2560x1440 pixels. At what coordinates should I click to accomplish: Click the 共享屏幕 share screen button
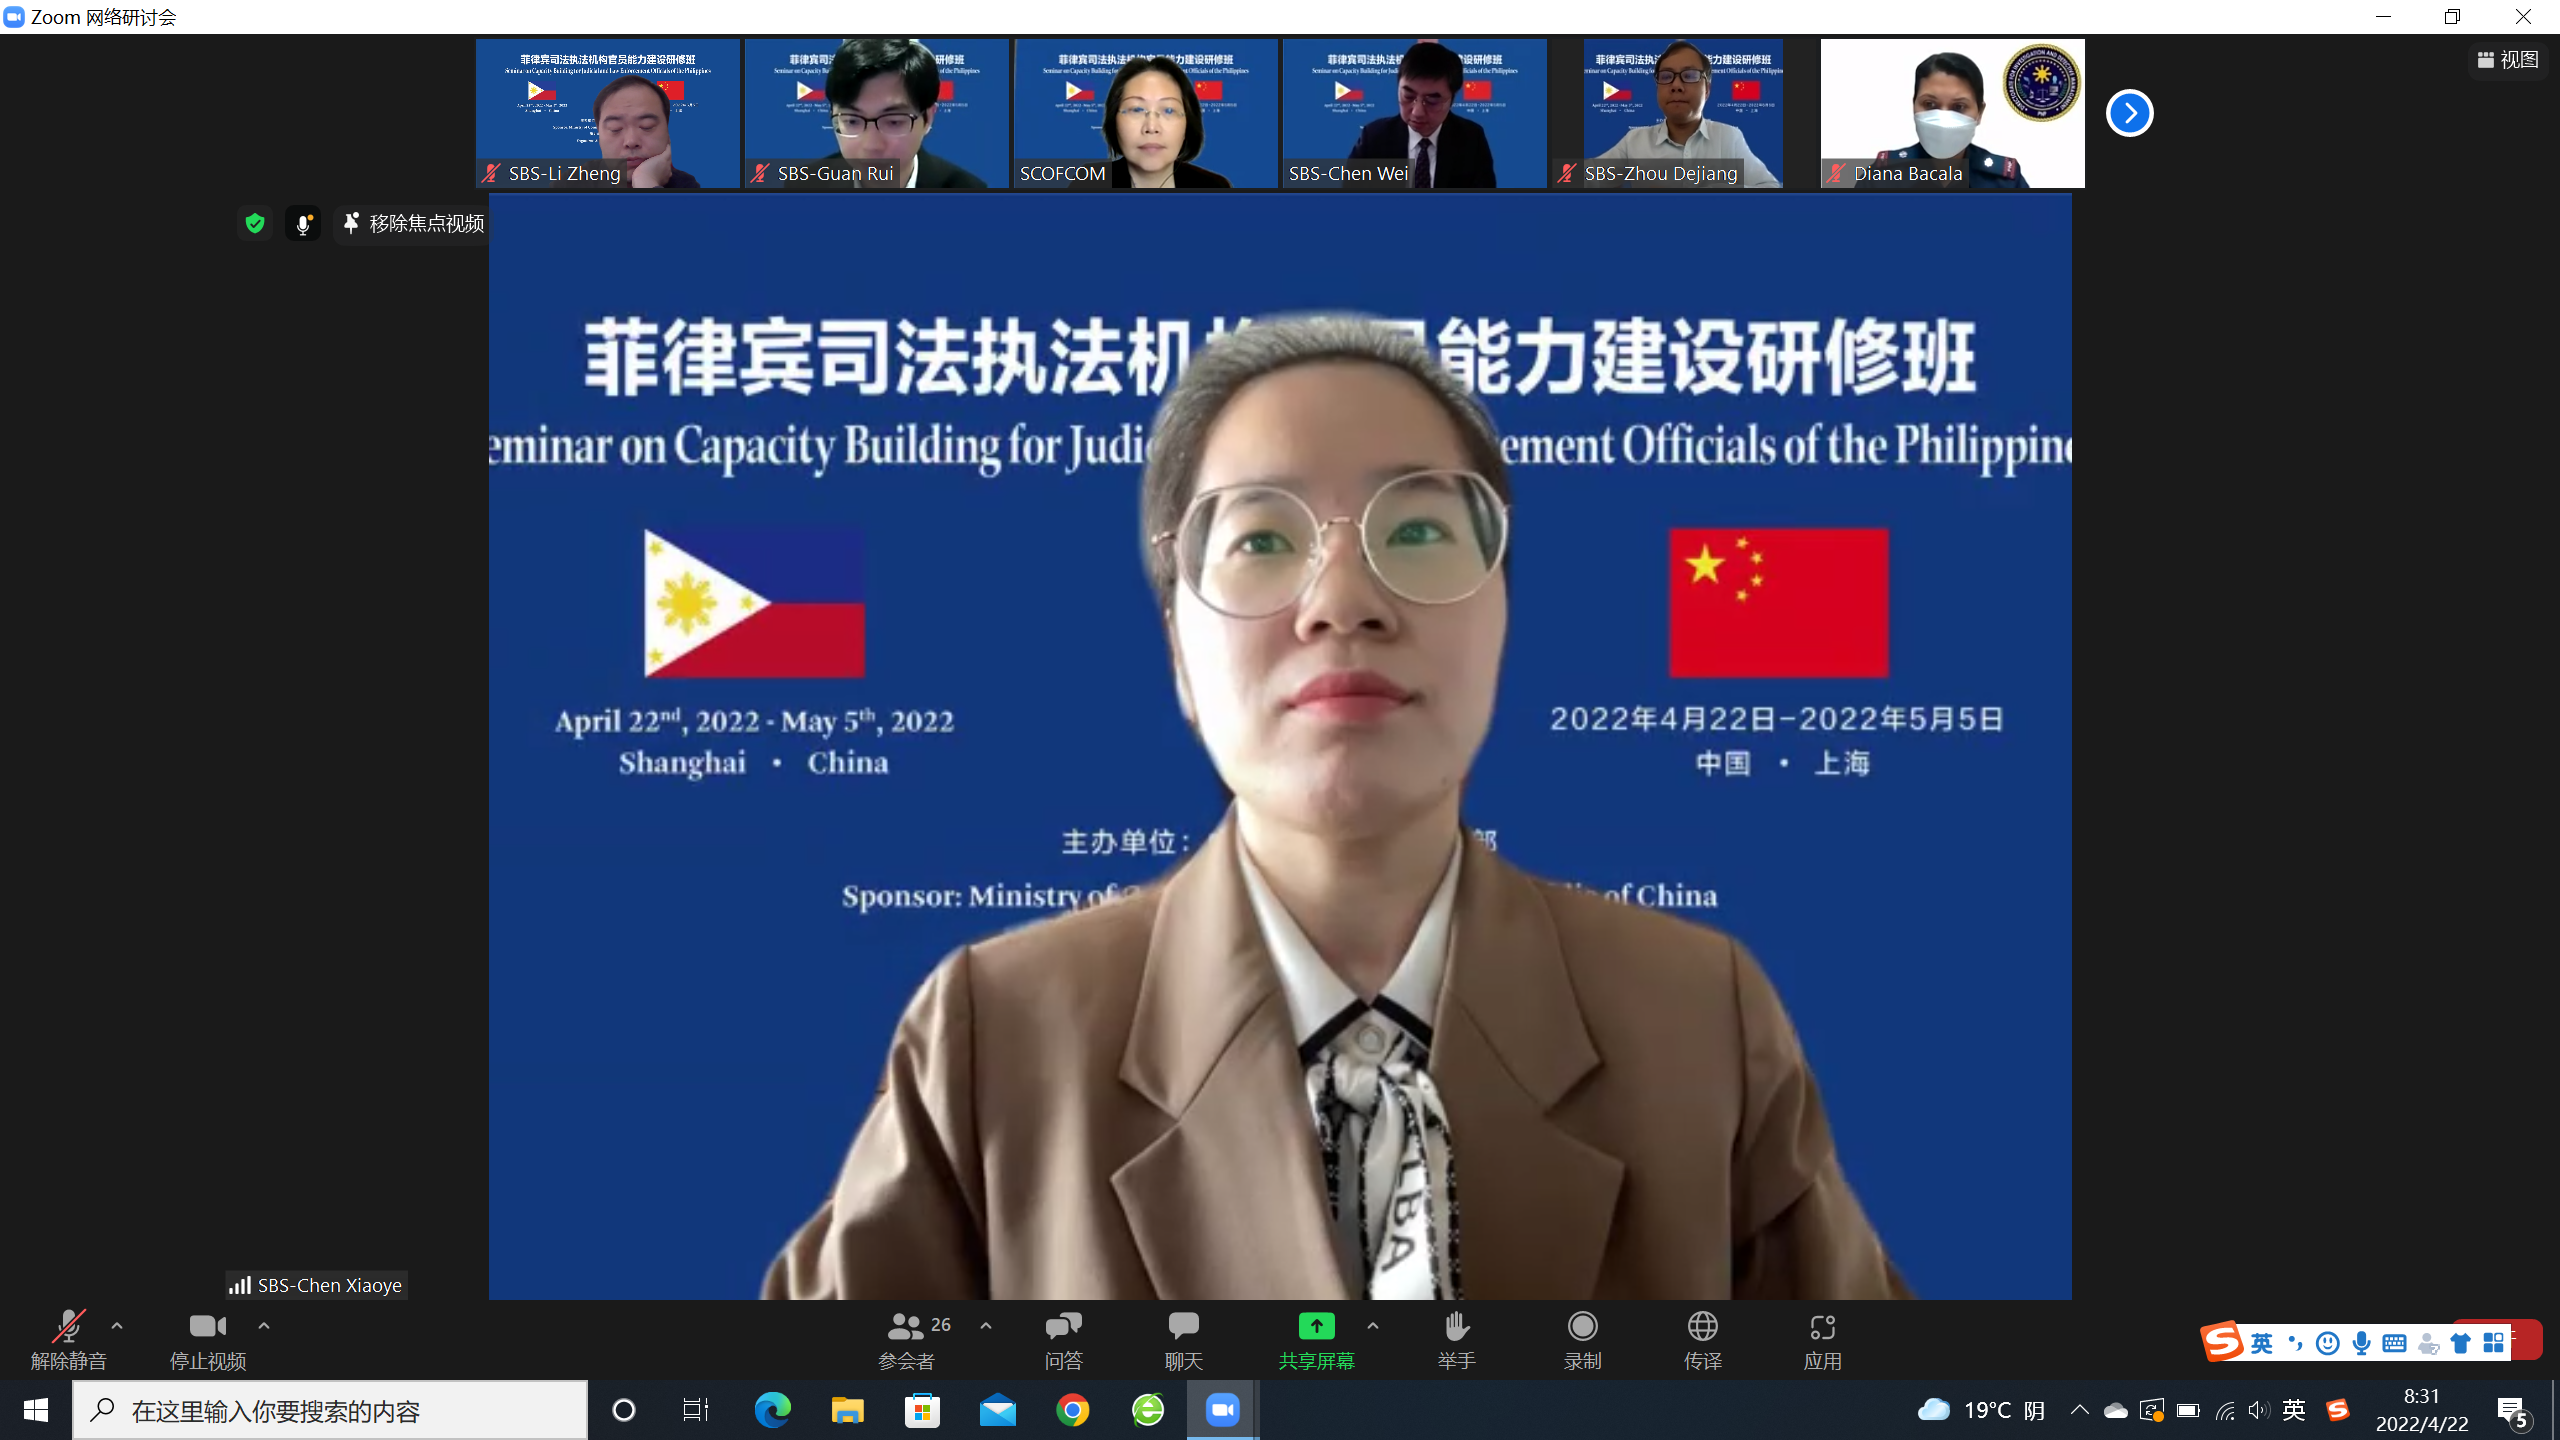tap(1316, 1340)
